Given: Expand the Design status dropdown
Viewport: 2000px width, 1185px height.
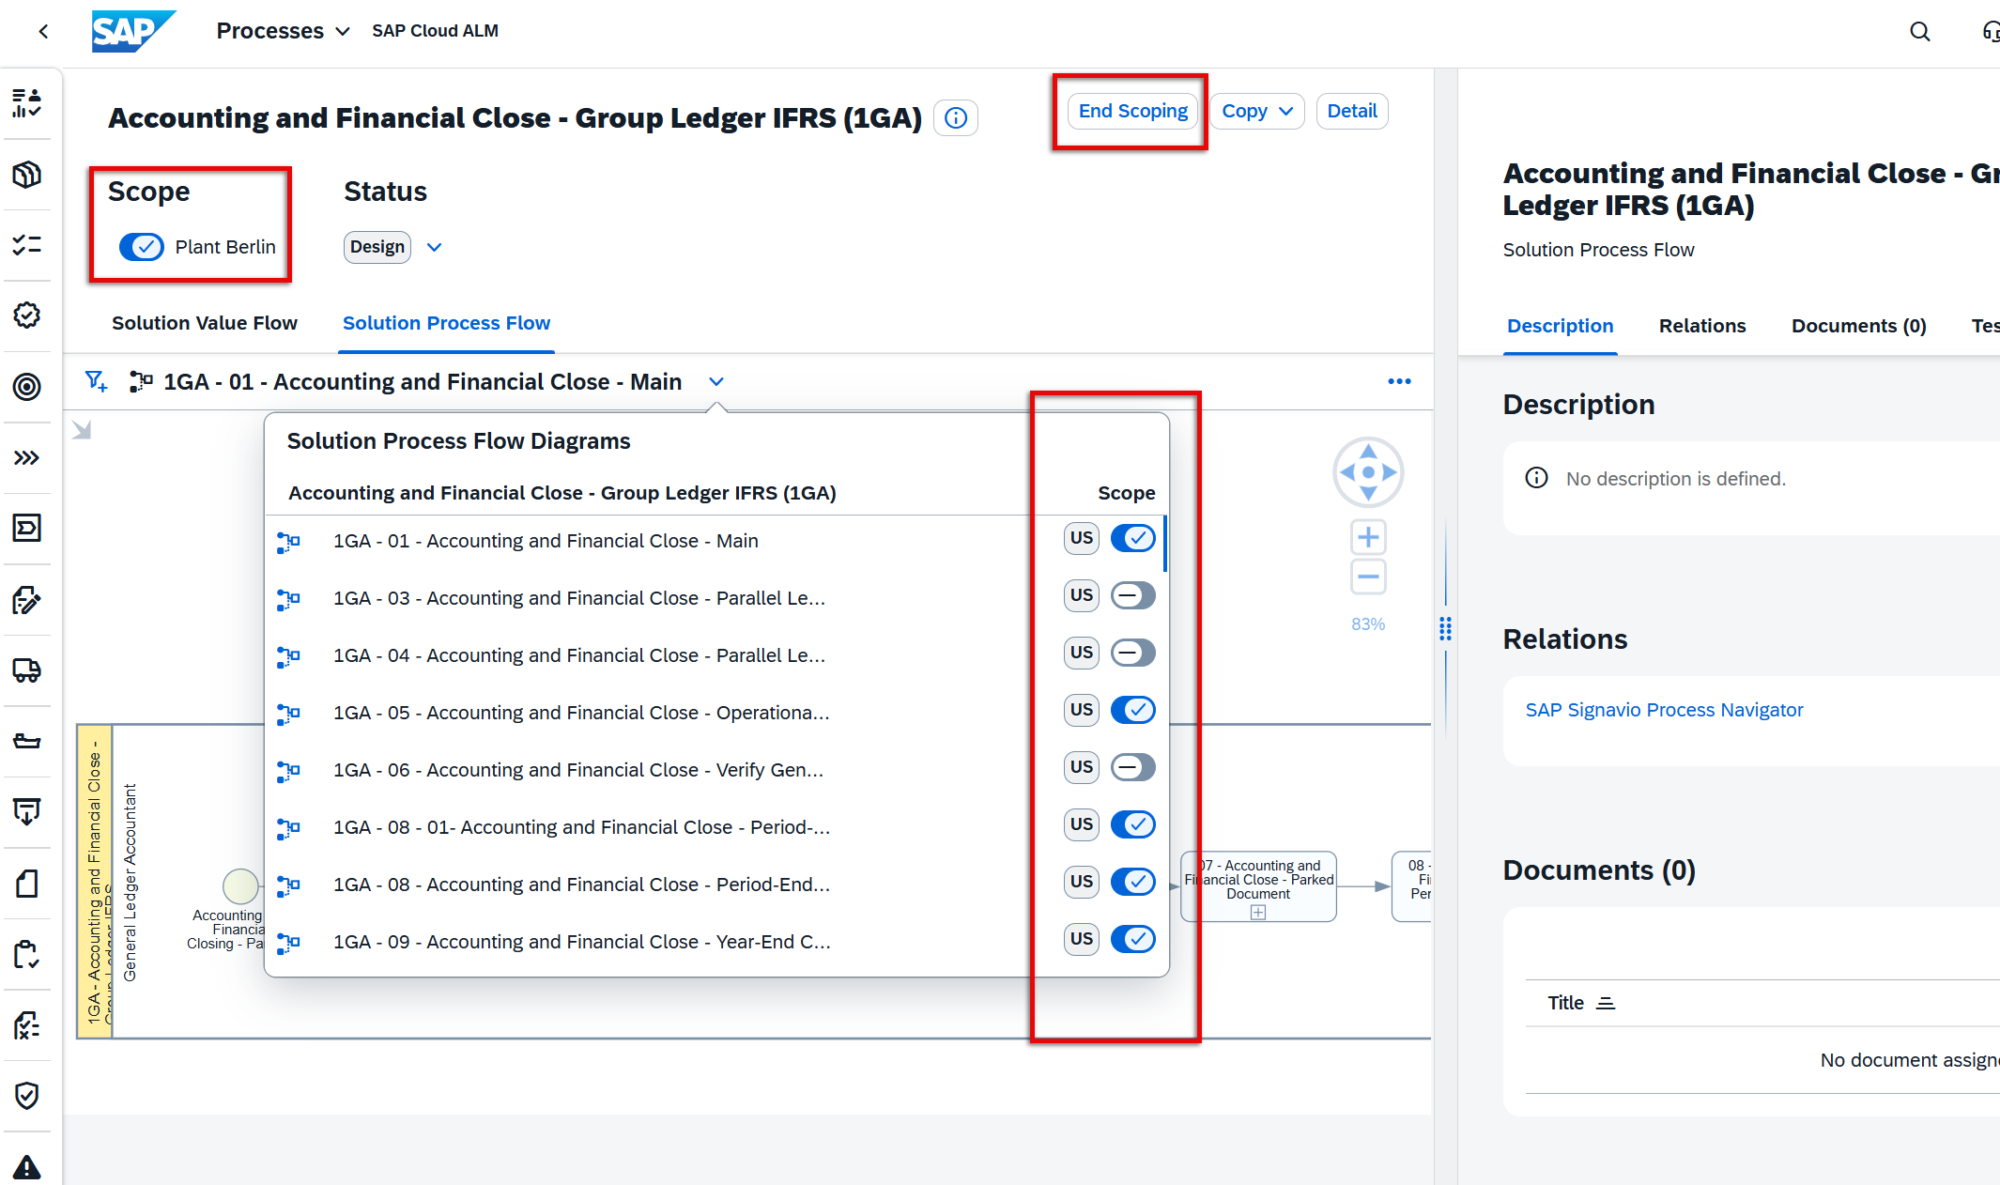Looking at the screenshot, I should point(434,247).
